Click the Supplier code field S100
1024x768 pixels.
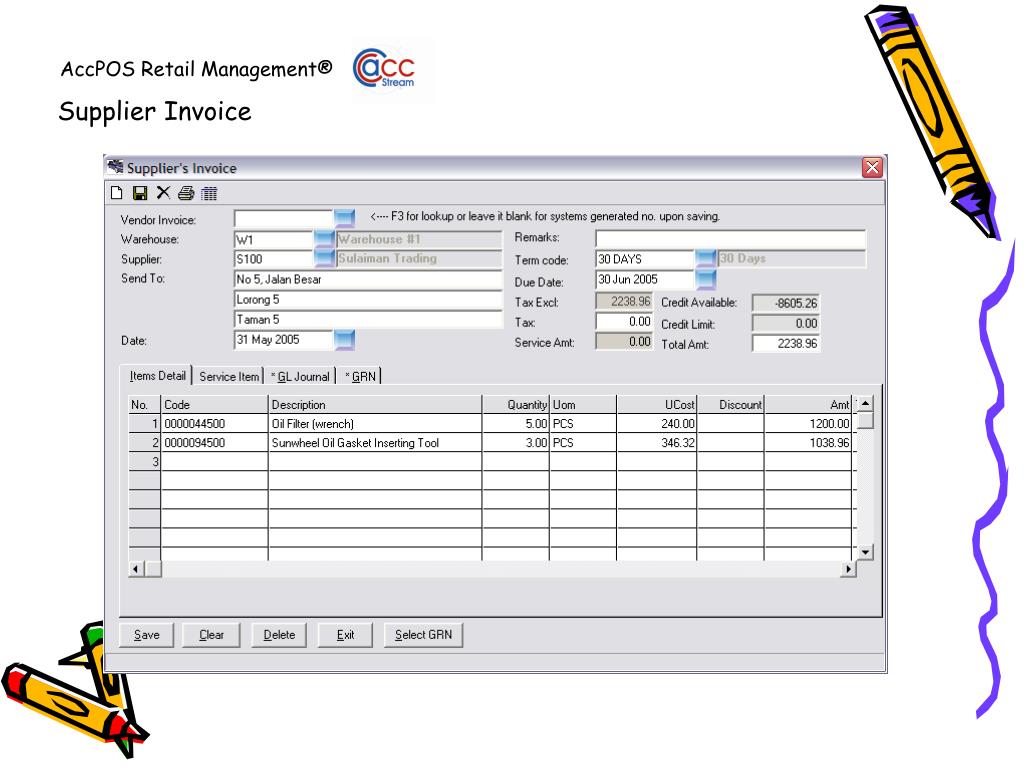click(x=274, y=259)
